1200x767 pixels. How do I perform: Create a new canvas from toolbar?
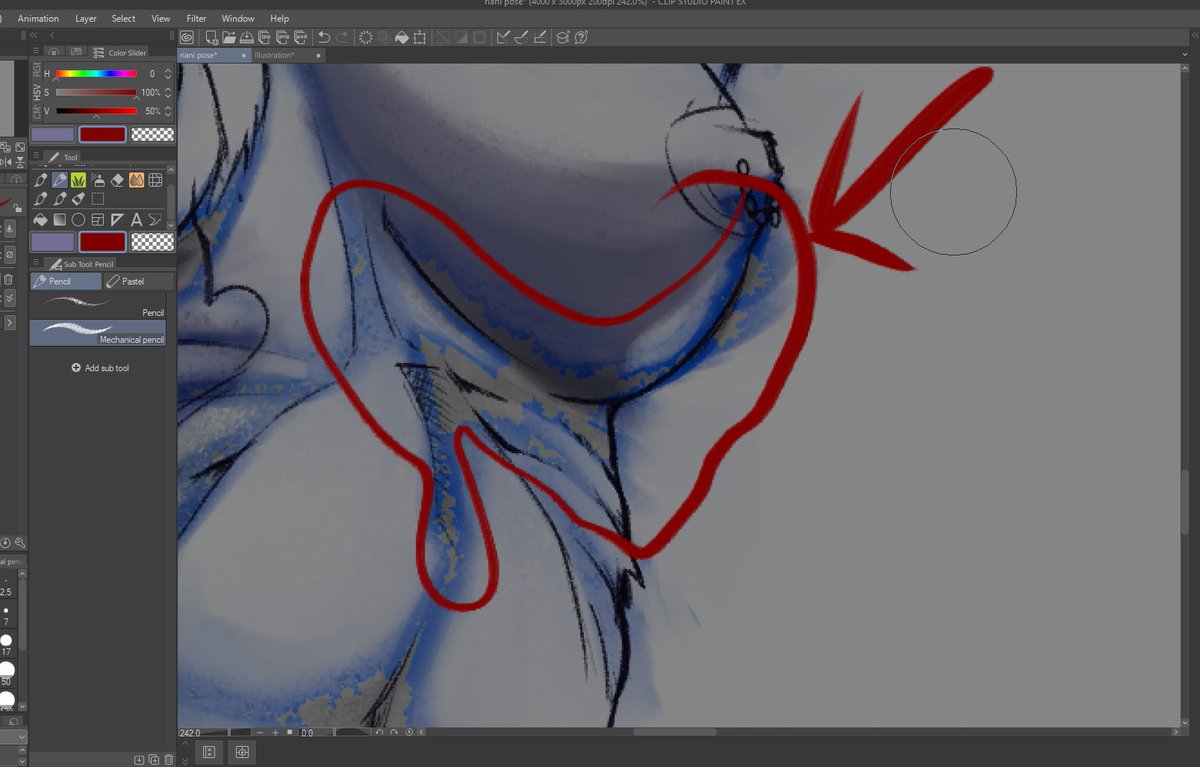coord(212,37)
